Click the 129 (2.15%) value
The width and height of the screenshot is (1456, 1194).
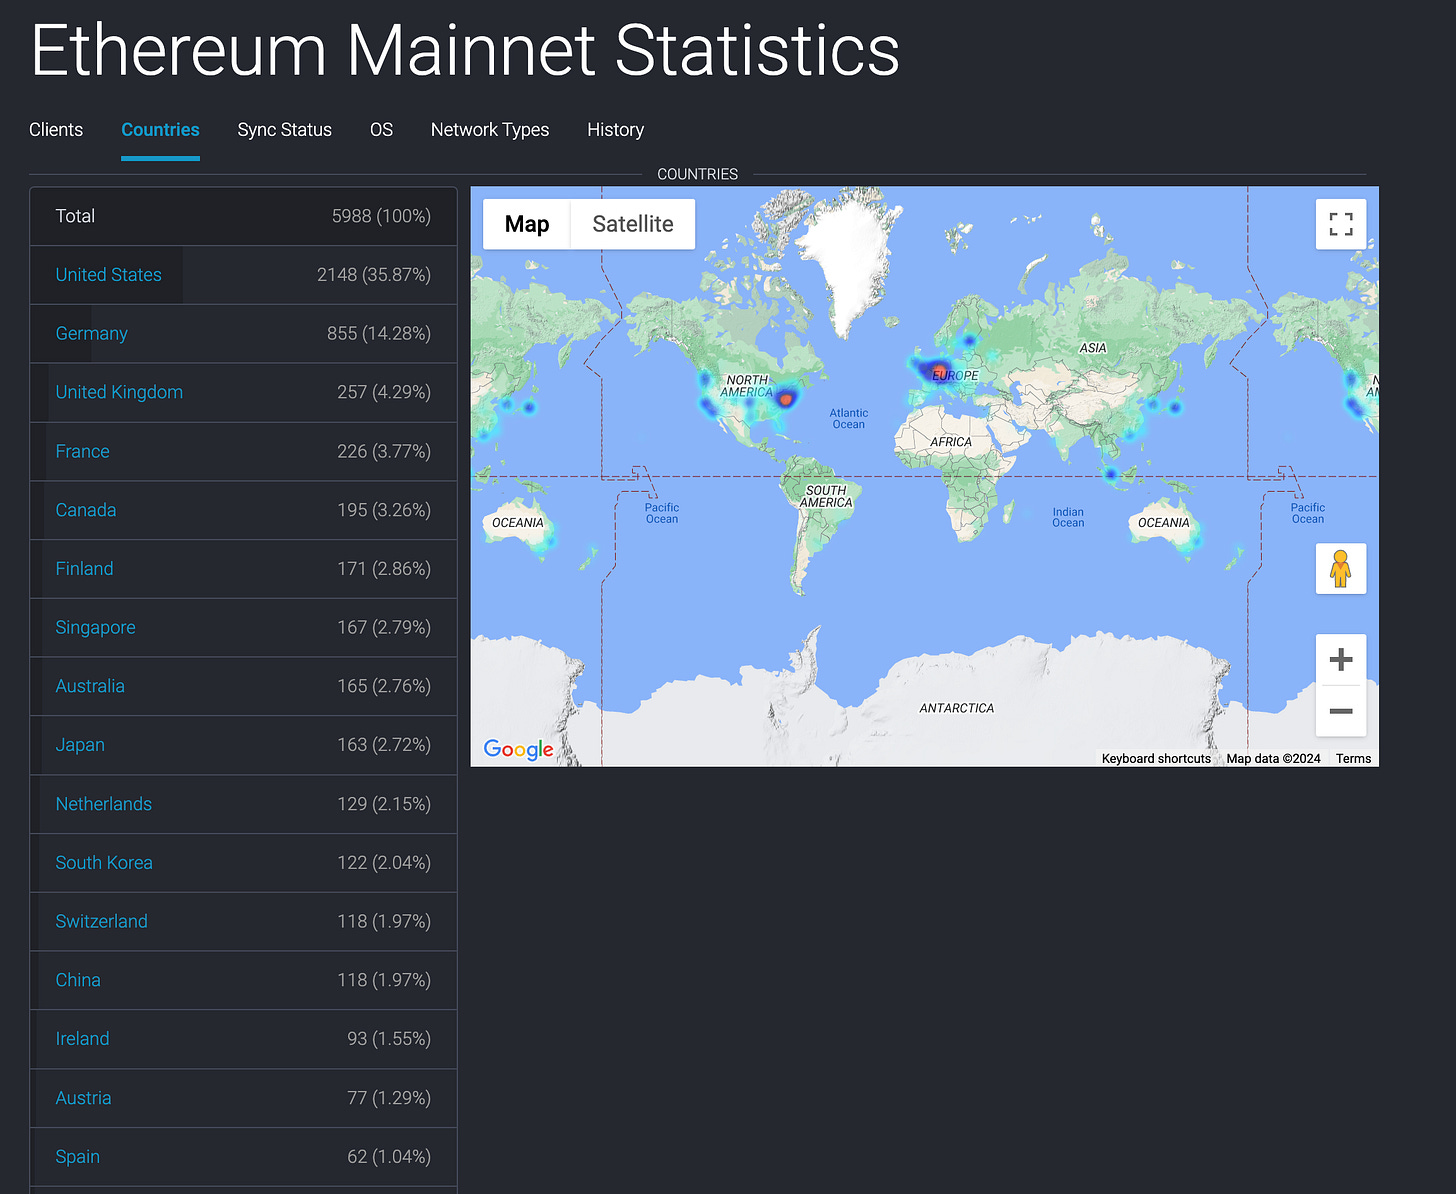[x=384, y=804]
